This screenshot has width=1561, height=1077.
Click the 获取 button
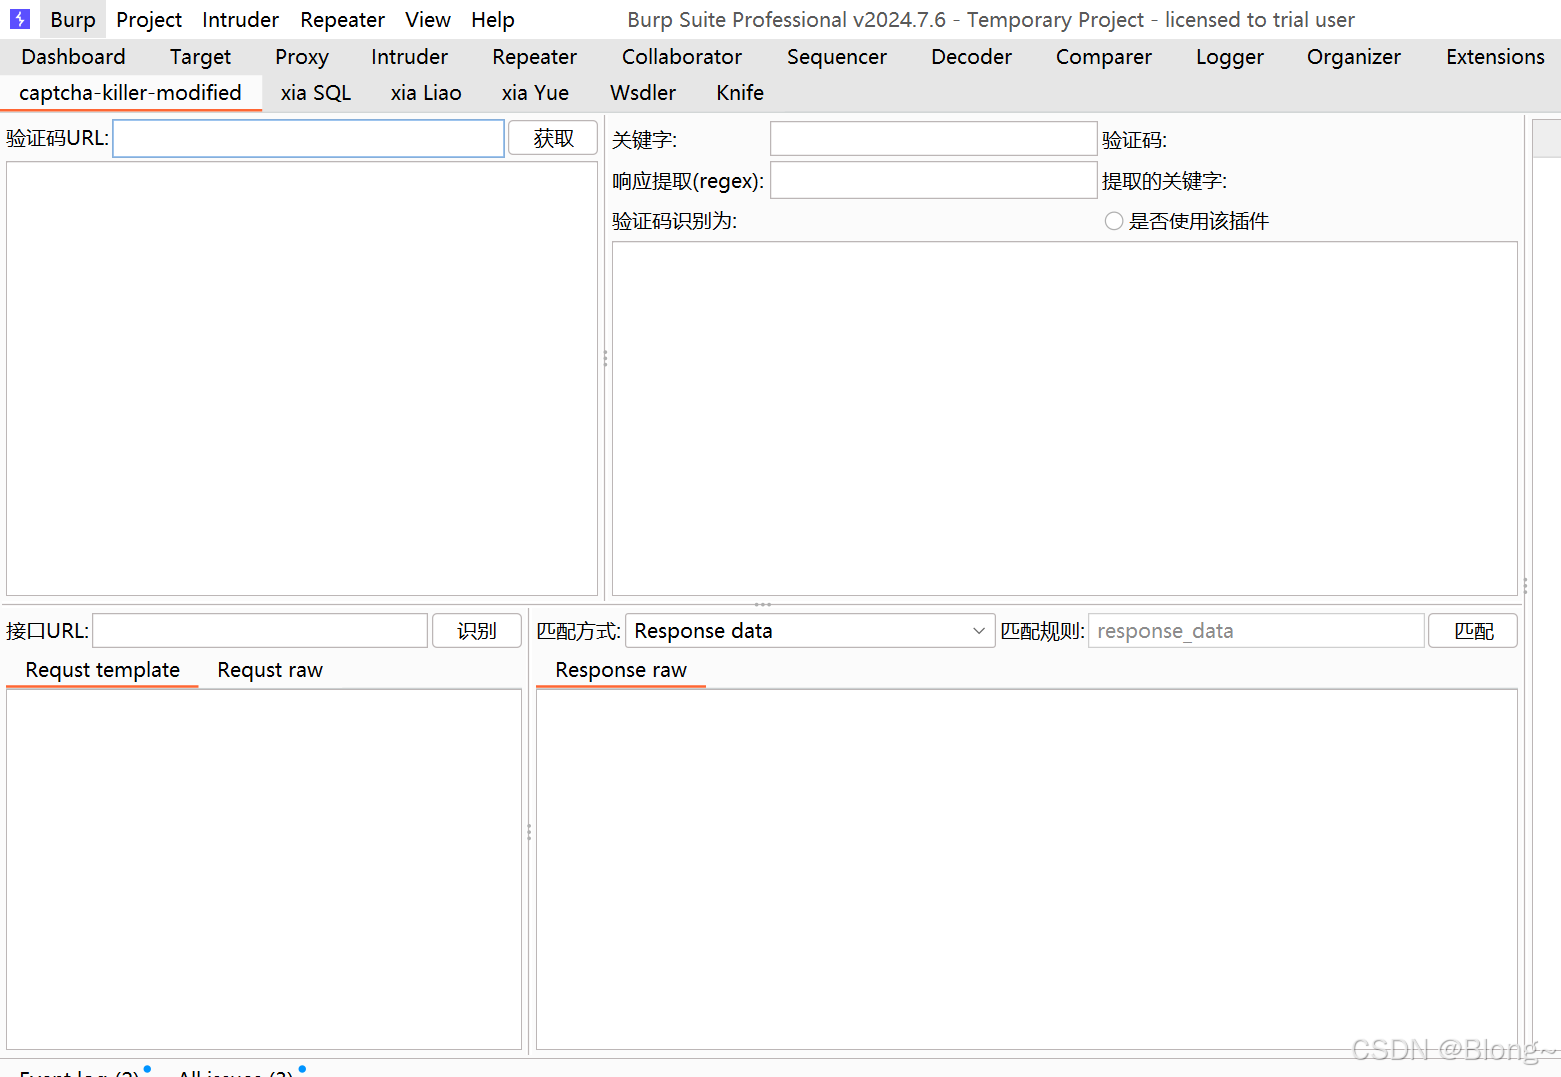click(553, 138)
